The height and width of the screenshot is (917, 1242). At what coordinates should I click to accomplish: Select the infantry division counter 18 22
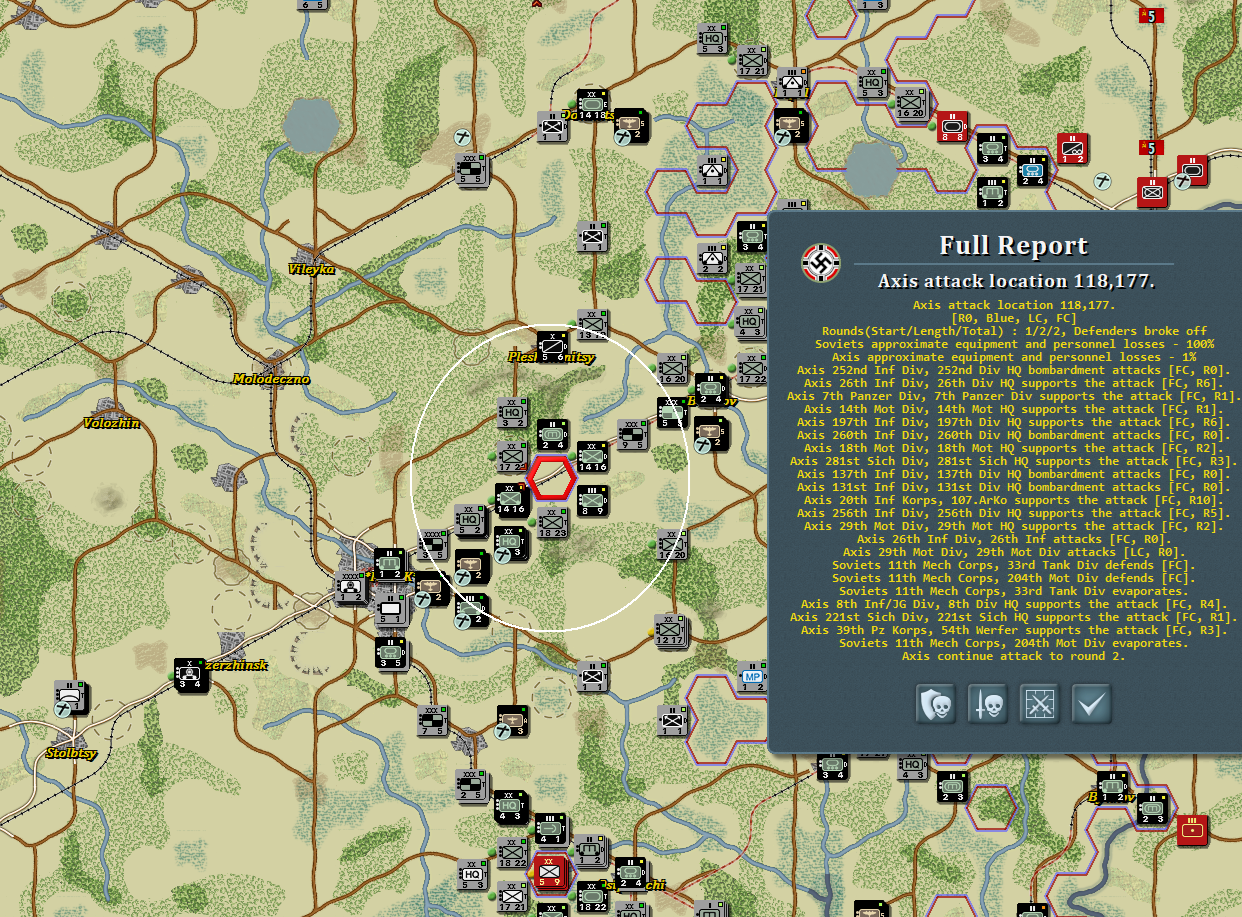[x=513, y=852]
